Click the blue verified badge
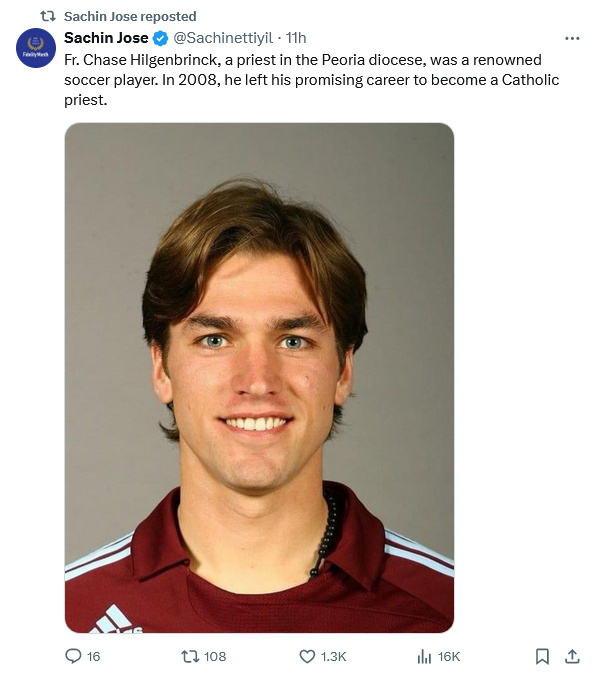Screen dimensions: 598x678 click(161, 38)
